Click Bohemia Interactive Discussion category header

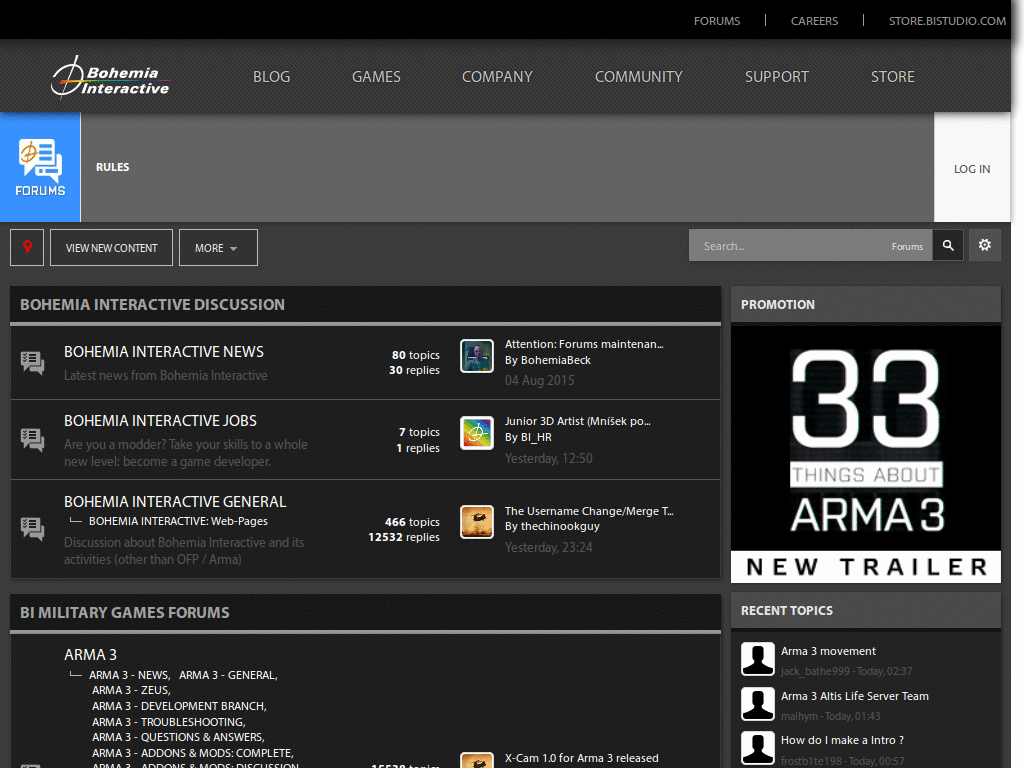coord(152,305)
